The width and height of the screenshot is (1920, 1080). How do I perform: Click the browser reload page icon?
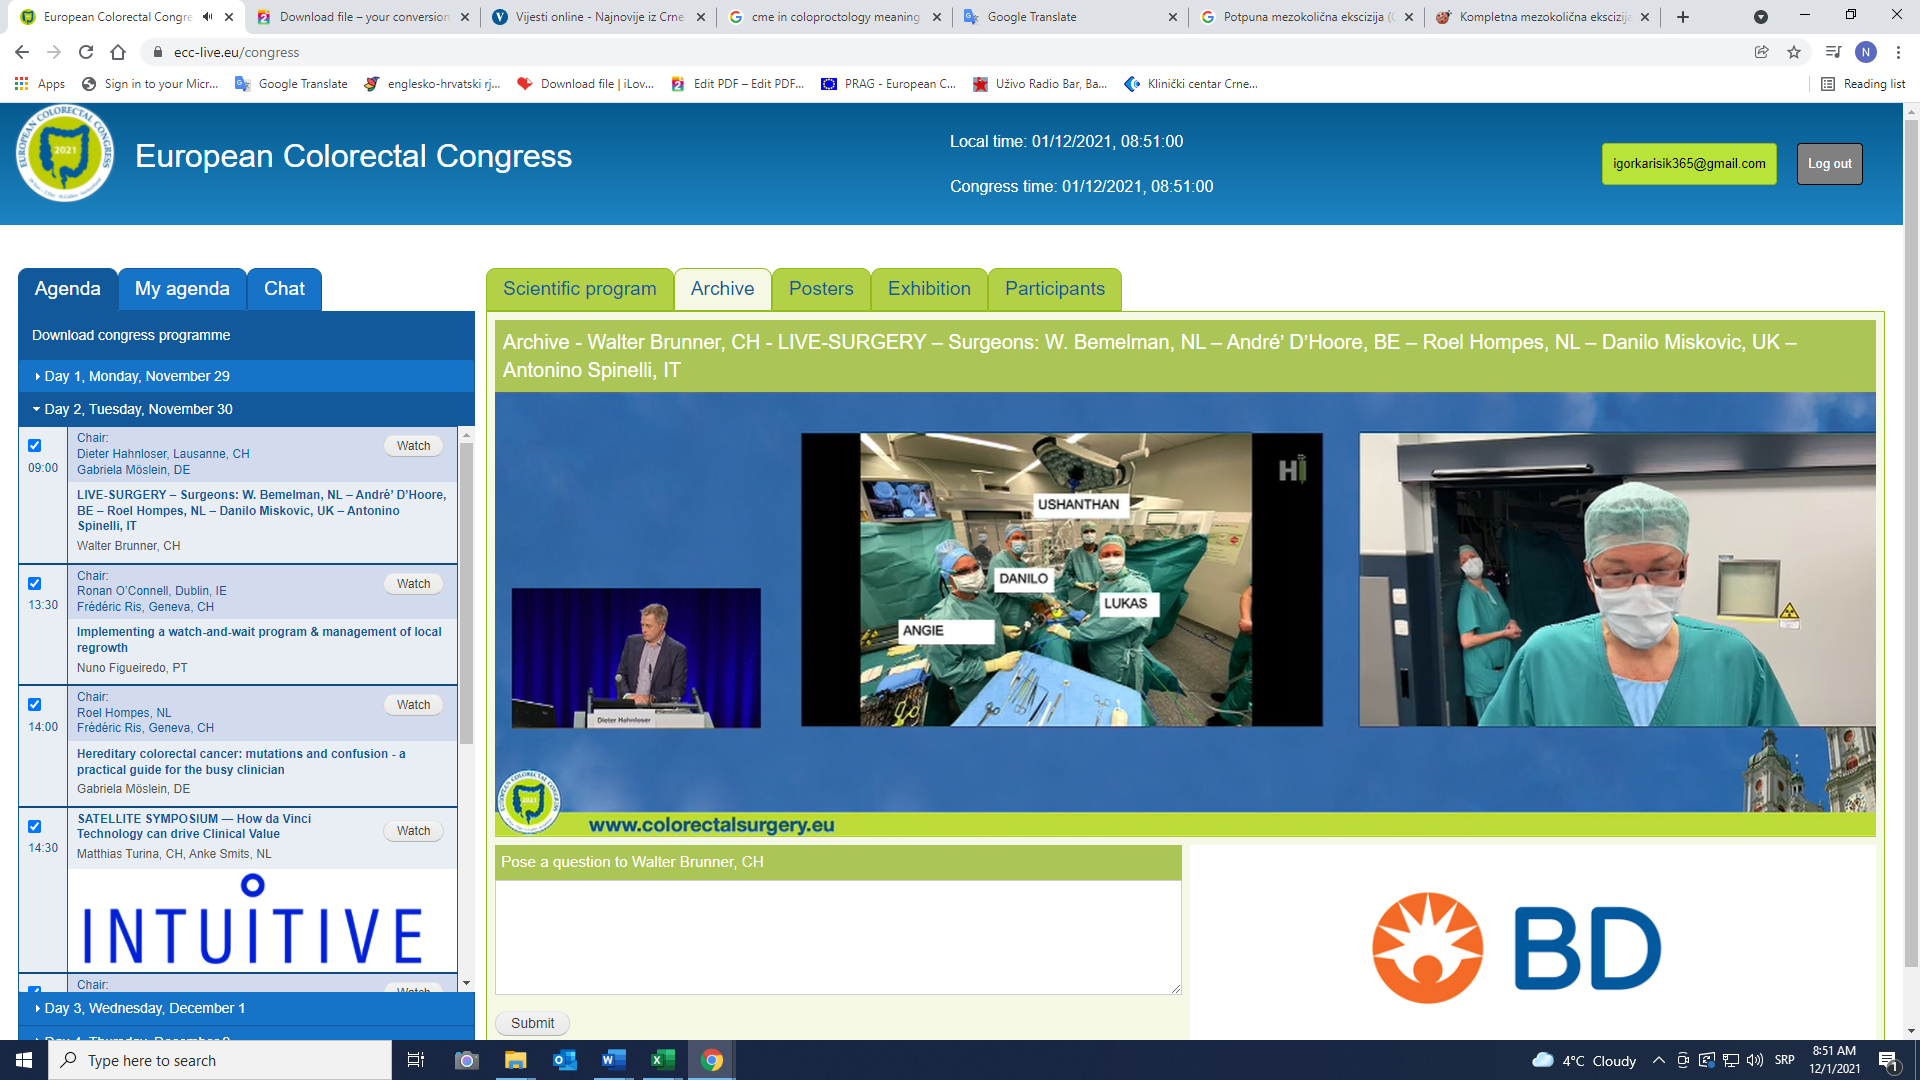pos(86,52)
